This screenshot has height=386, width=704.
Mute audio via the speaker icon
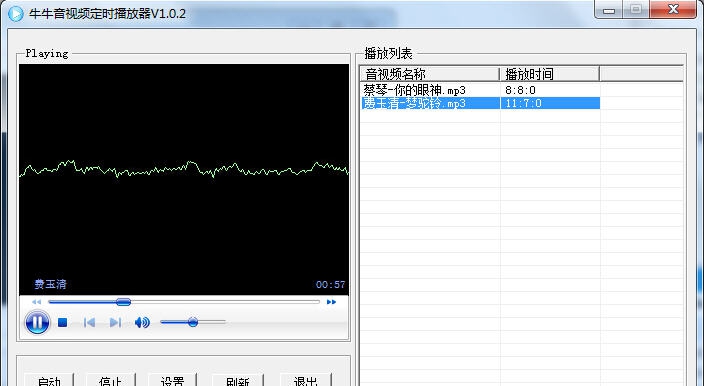click(142, 322)
